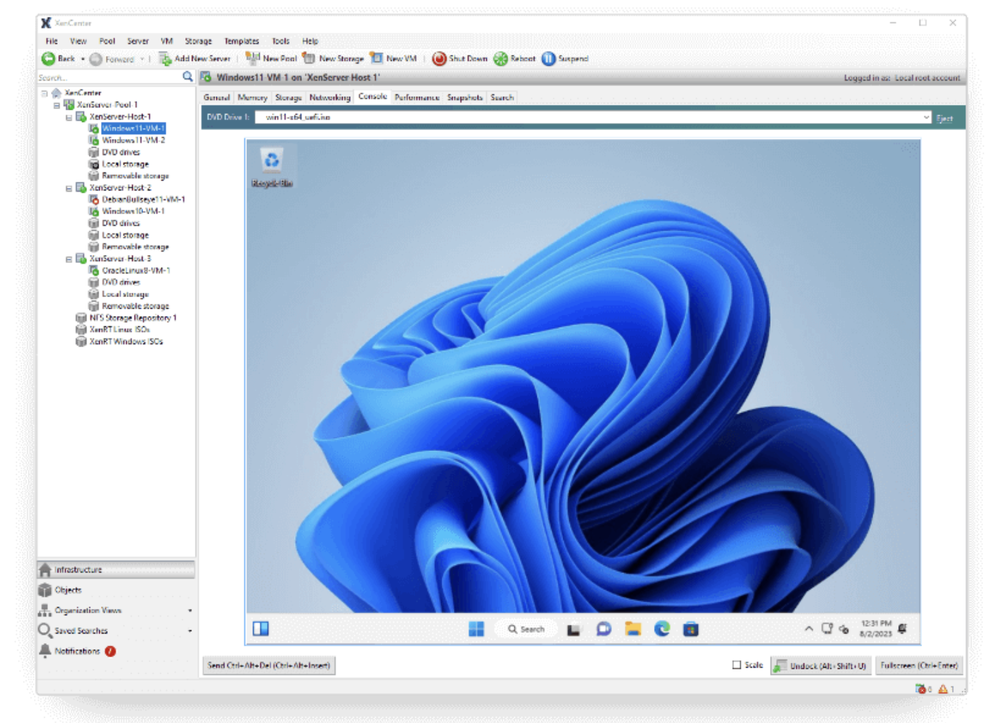Open the Tools menu
Screen dimensions: 1000x723
pos(281,41)
